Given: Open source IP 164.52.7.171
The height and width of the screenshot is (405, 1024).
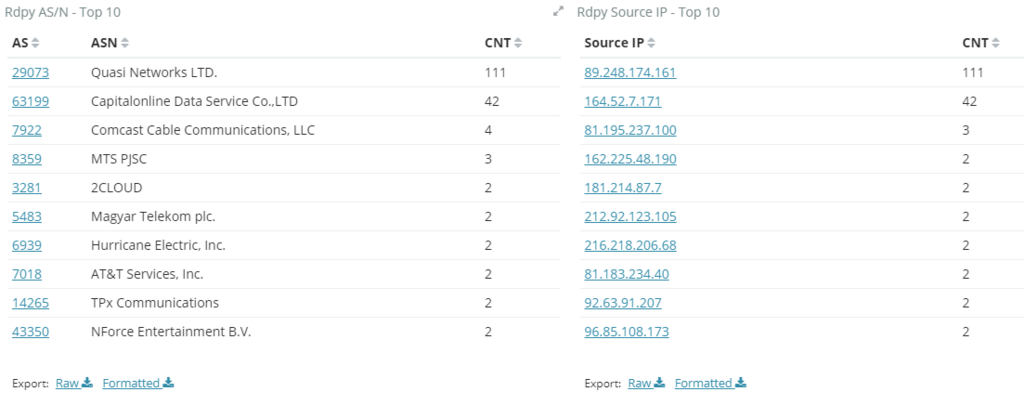Looking at the screenshot, I should (622, 101).
